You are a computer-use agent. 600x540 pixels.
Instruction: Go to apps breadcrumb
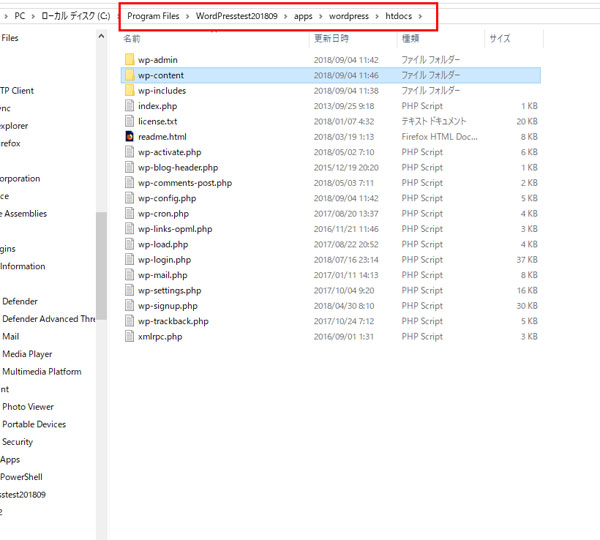303,16
